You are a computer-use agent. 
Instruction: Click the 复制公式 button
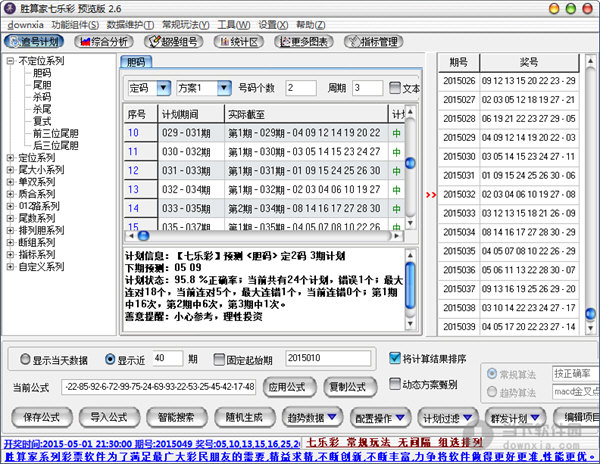tap(350, 387)
